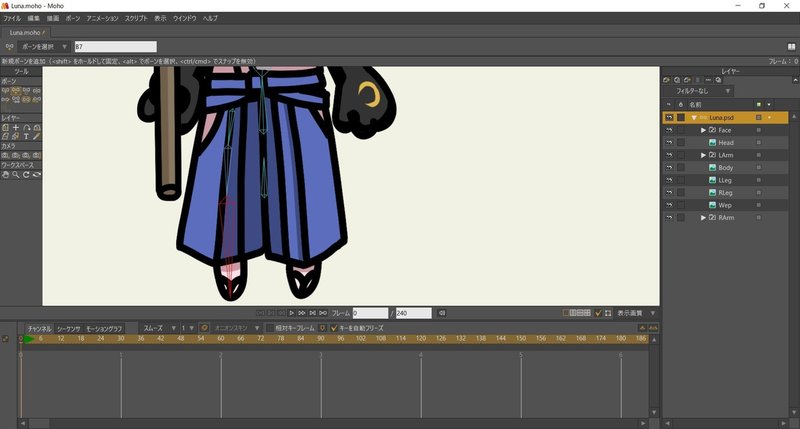Viewport: 800px width, 429px height.
Task: Uncheck the キーを自動フリーズ checkbox
Action: [x=334, y=328]
